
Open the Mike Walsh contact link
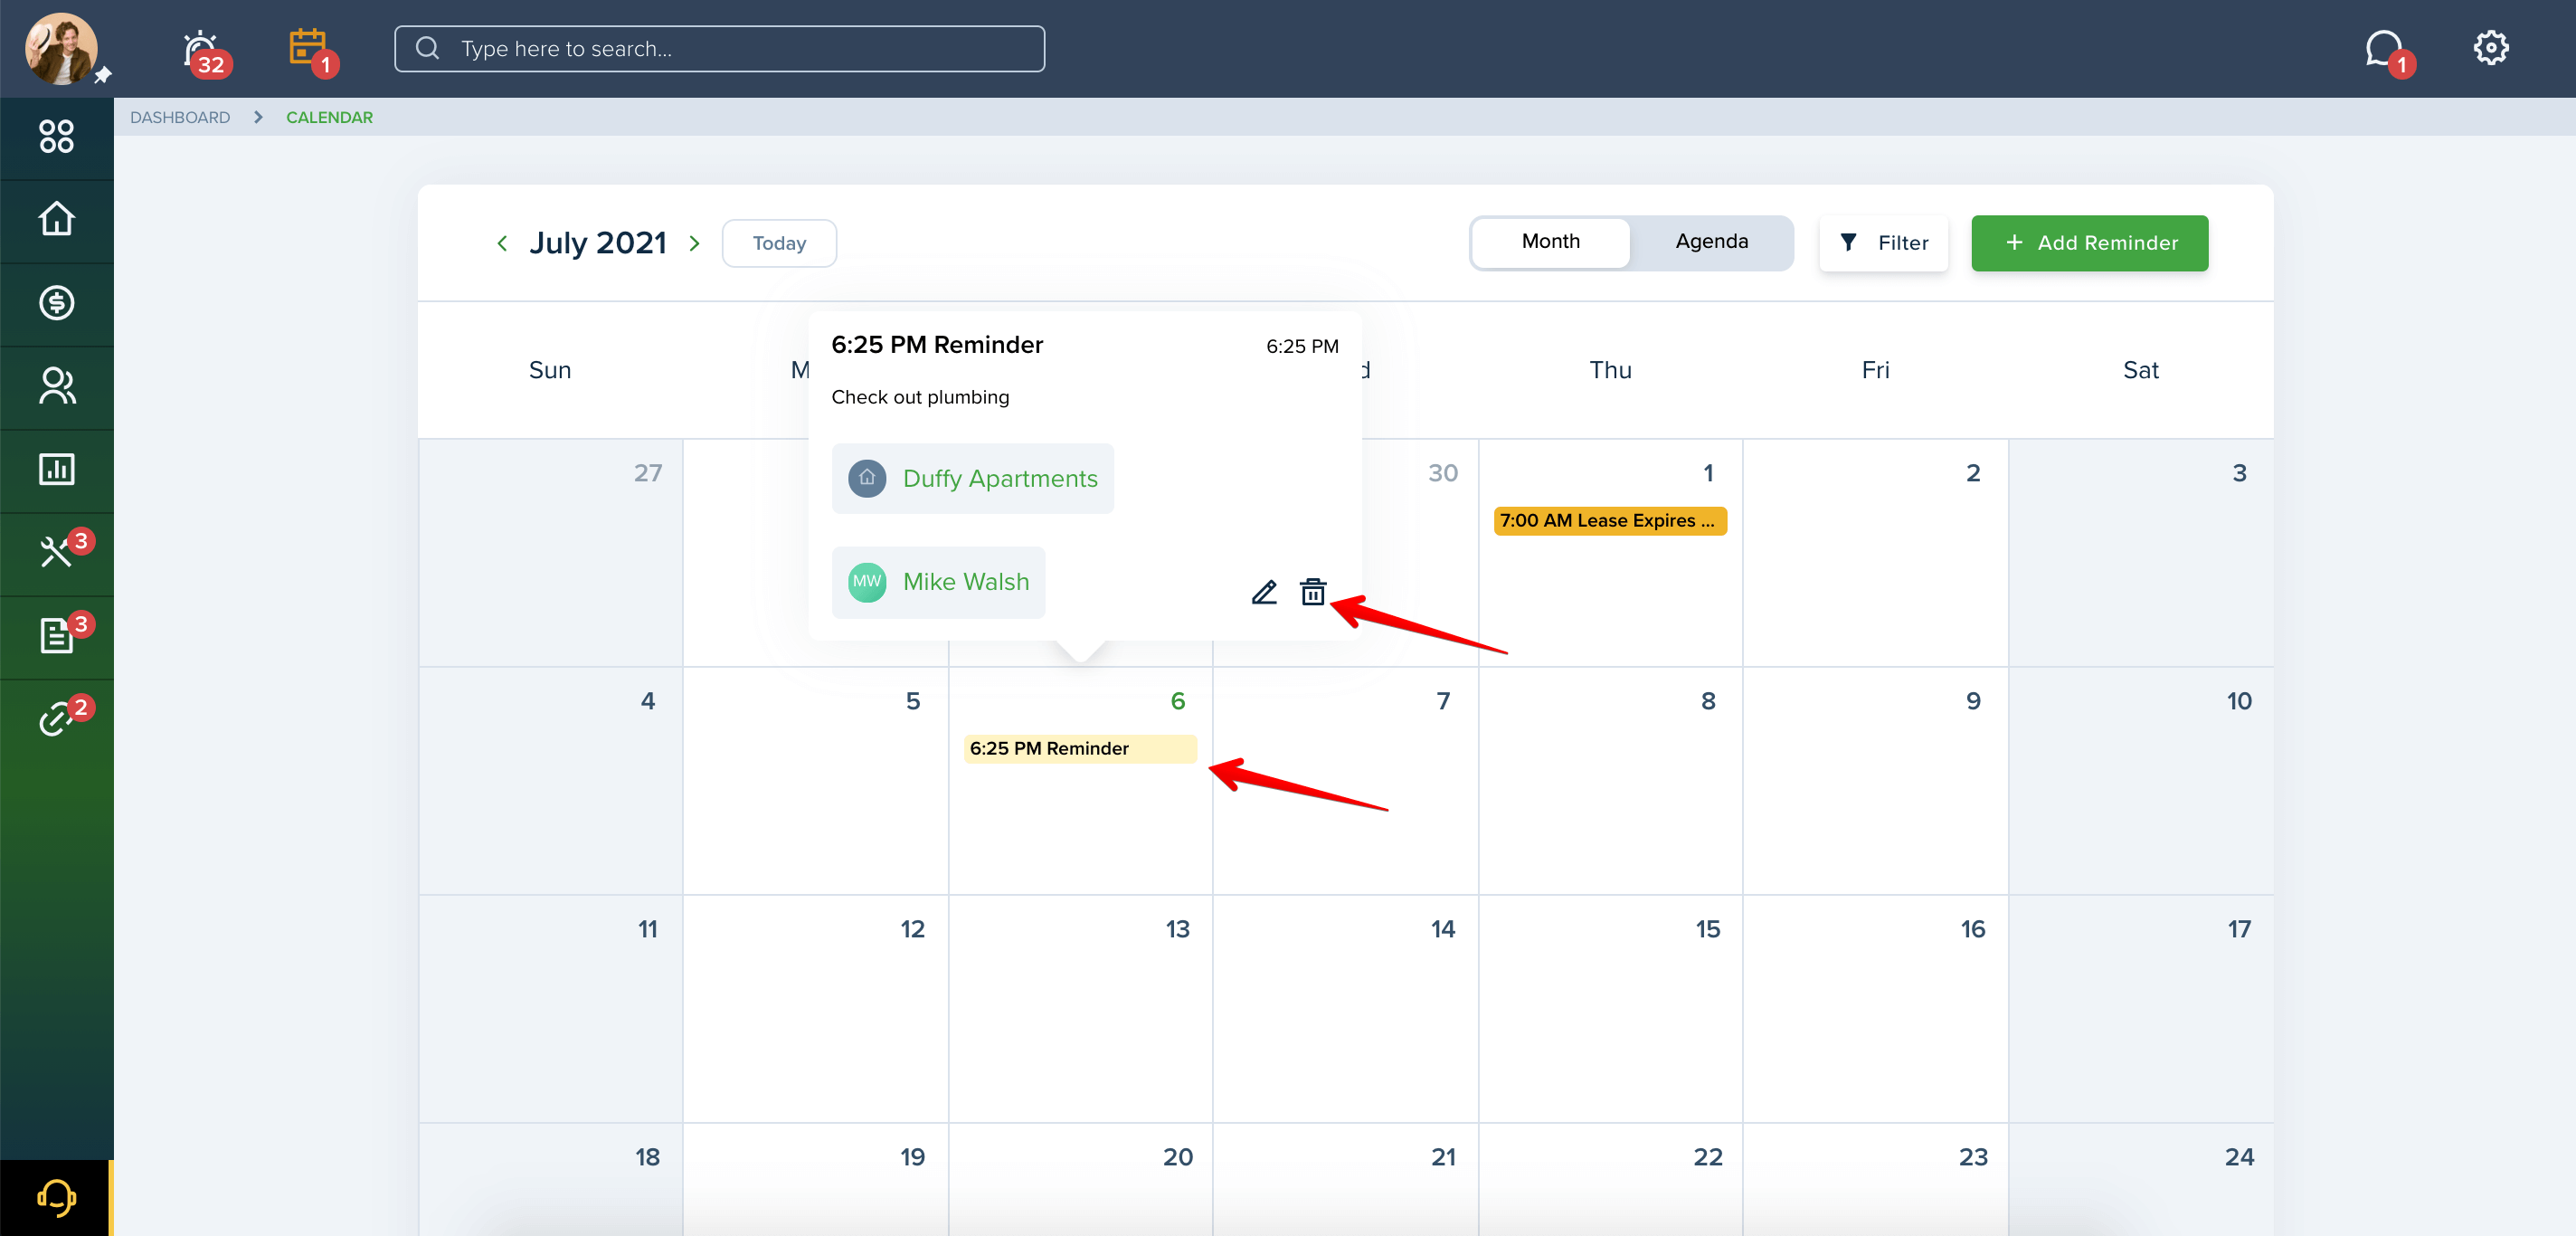(x=938, y=582)
